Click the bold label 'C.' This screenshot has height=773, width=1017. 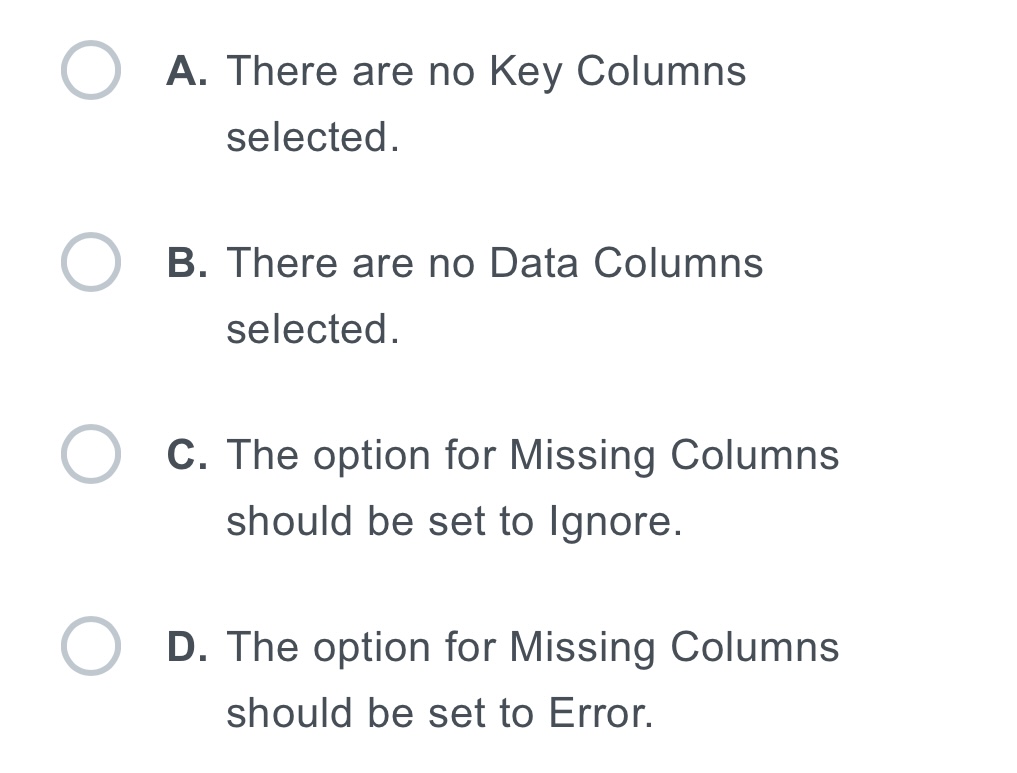pos(188,454)
